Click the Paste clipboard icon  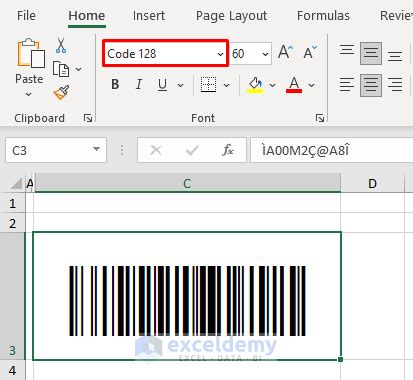tap(31, 53)
